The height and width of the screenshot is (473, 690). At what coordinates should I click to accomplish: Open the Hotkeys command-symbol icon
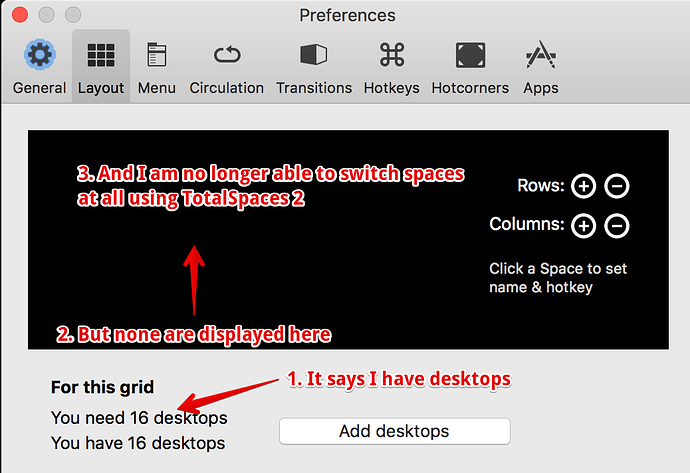[392, 55]
